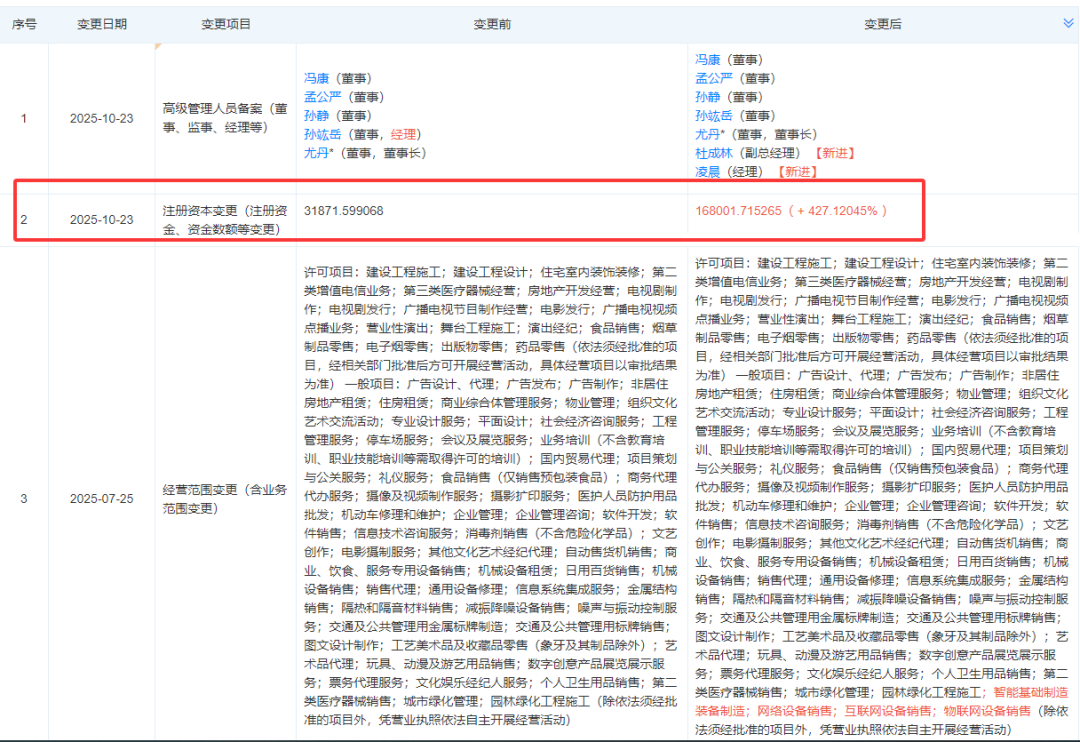Select the 变更后 column header
The image size is (1080, 742).
click(884, 23)
